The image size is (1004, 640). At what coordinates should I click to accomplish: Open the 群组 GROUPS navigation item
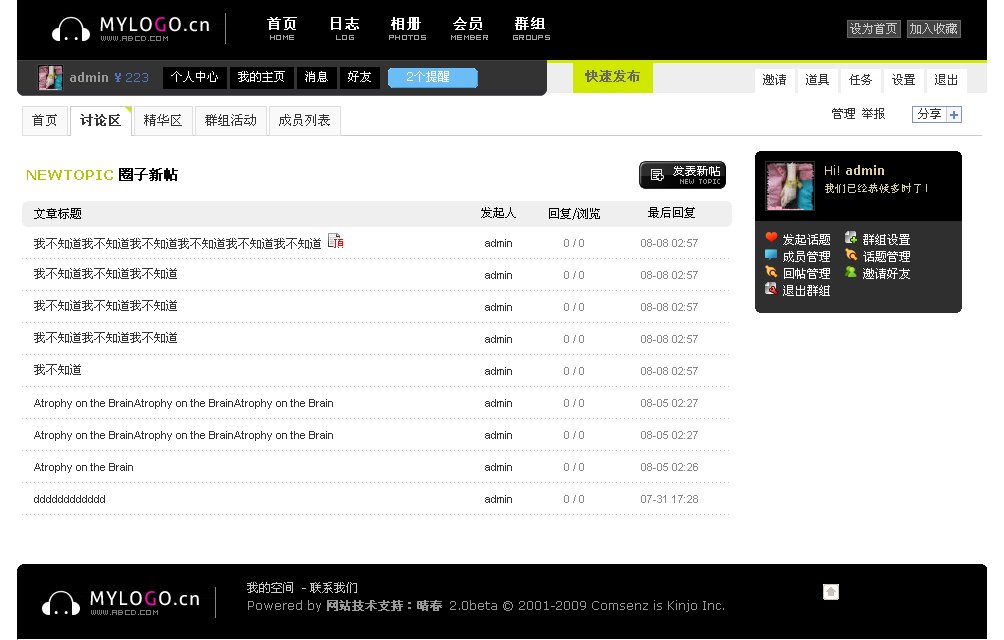pyautogui.click(x=531, y=29)
